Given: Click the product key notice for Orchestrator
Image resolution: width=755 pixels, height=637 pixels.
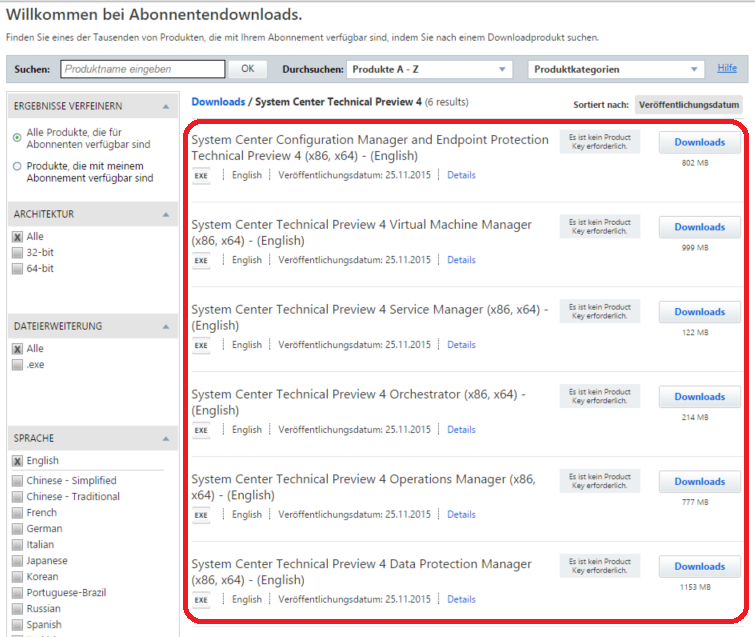Looking at the screenshot, I should click(x=599, y=396).
